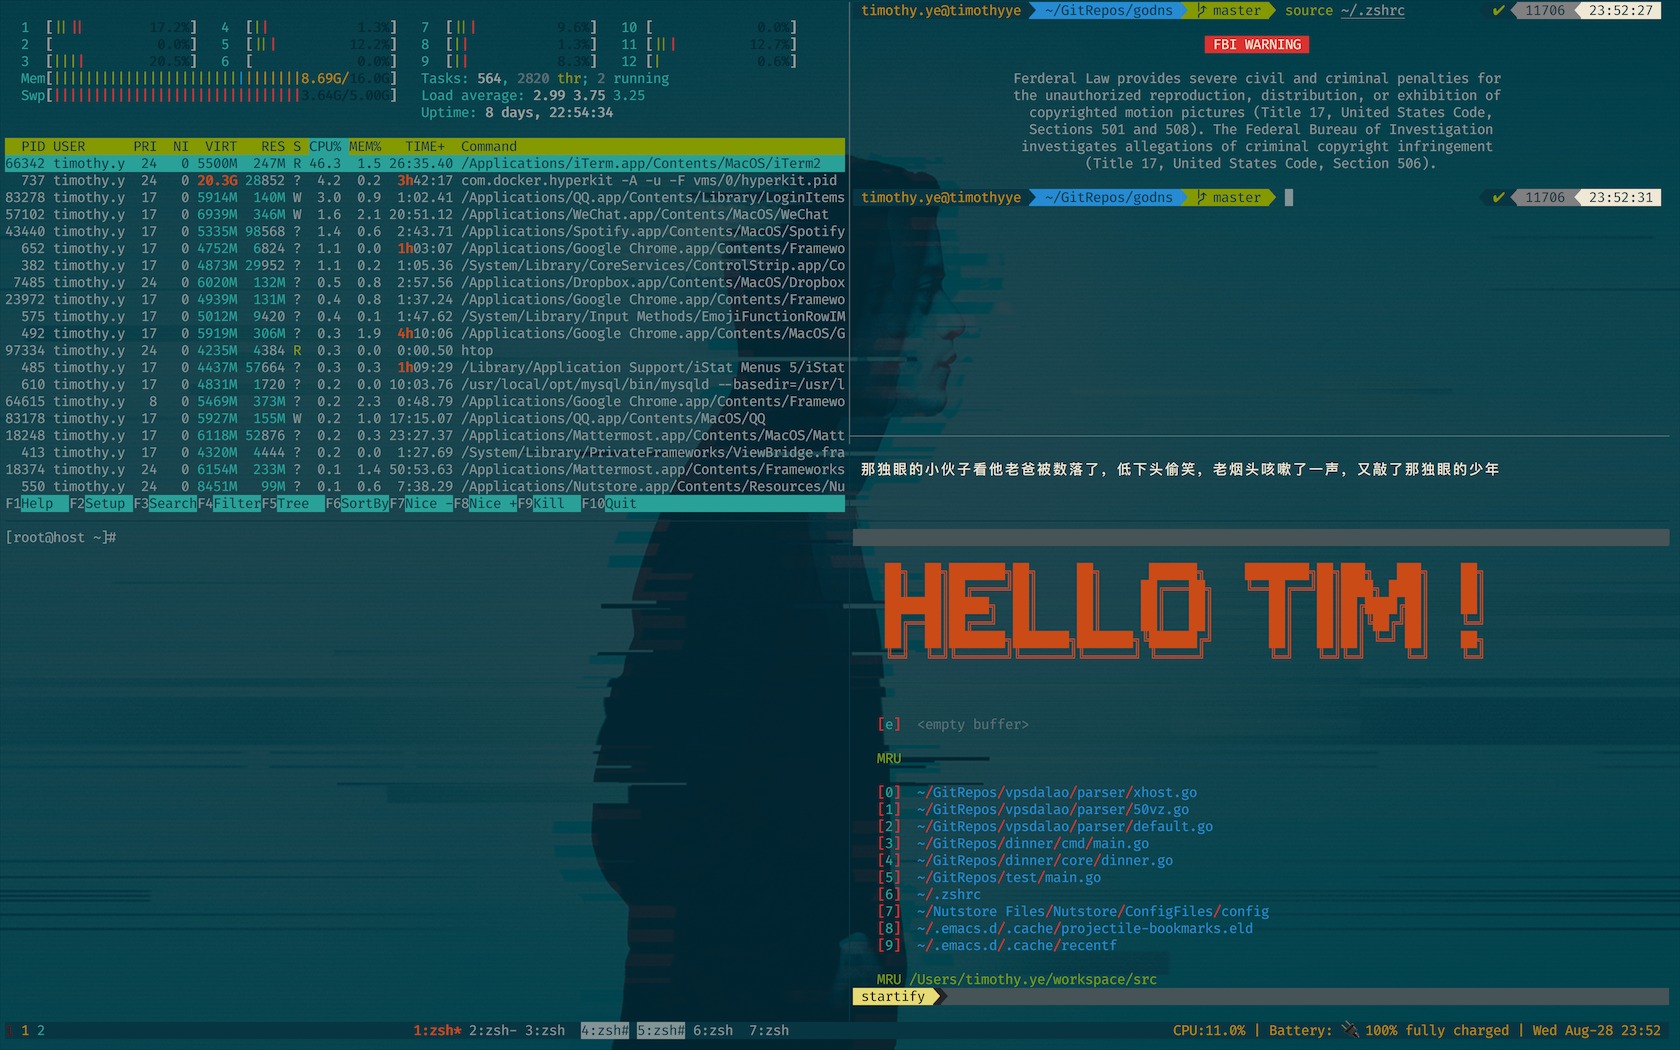This screenshot has width=1680, height=1050.
Task: Open MRU entry [5] test/main.go
Action: click(989, 878)
